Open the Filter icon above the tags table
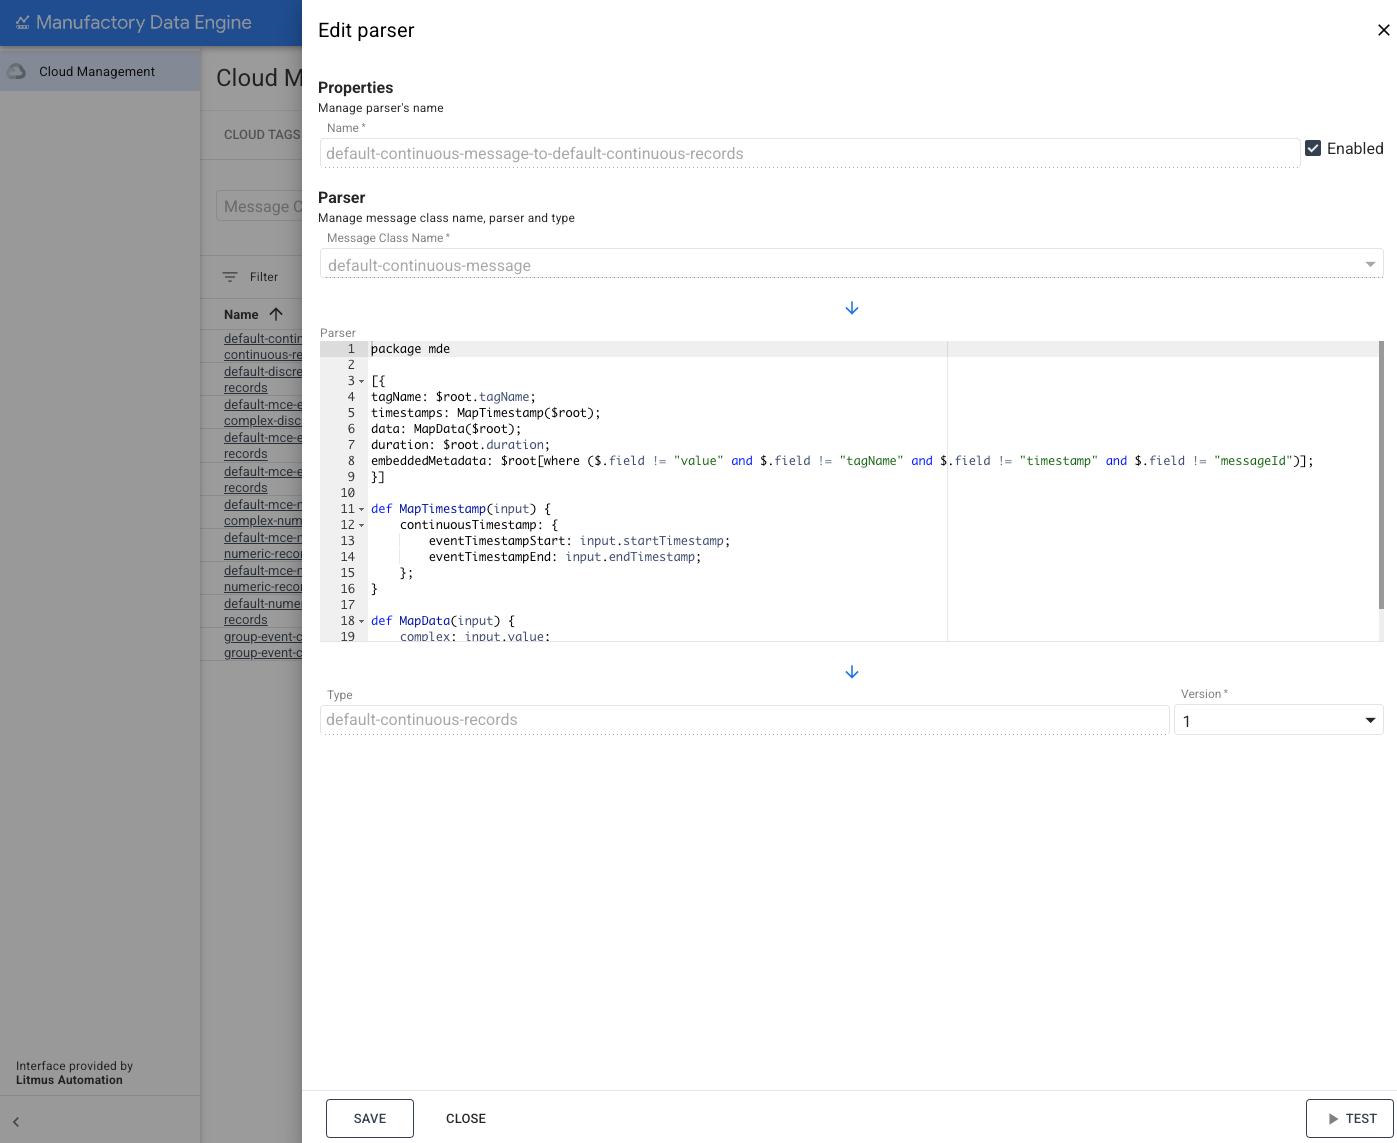 coord(232,276)
